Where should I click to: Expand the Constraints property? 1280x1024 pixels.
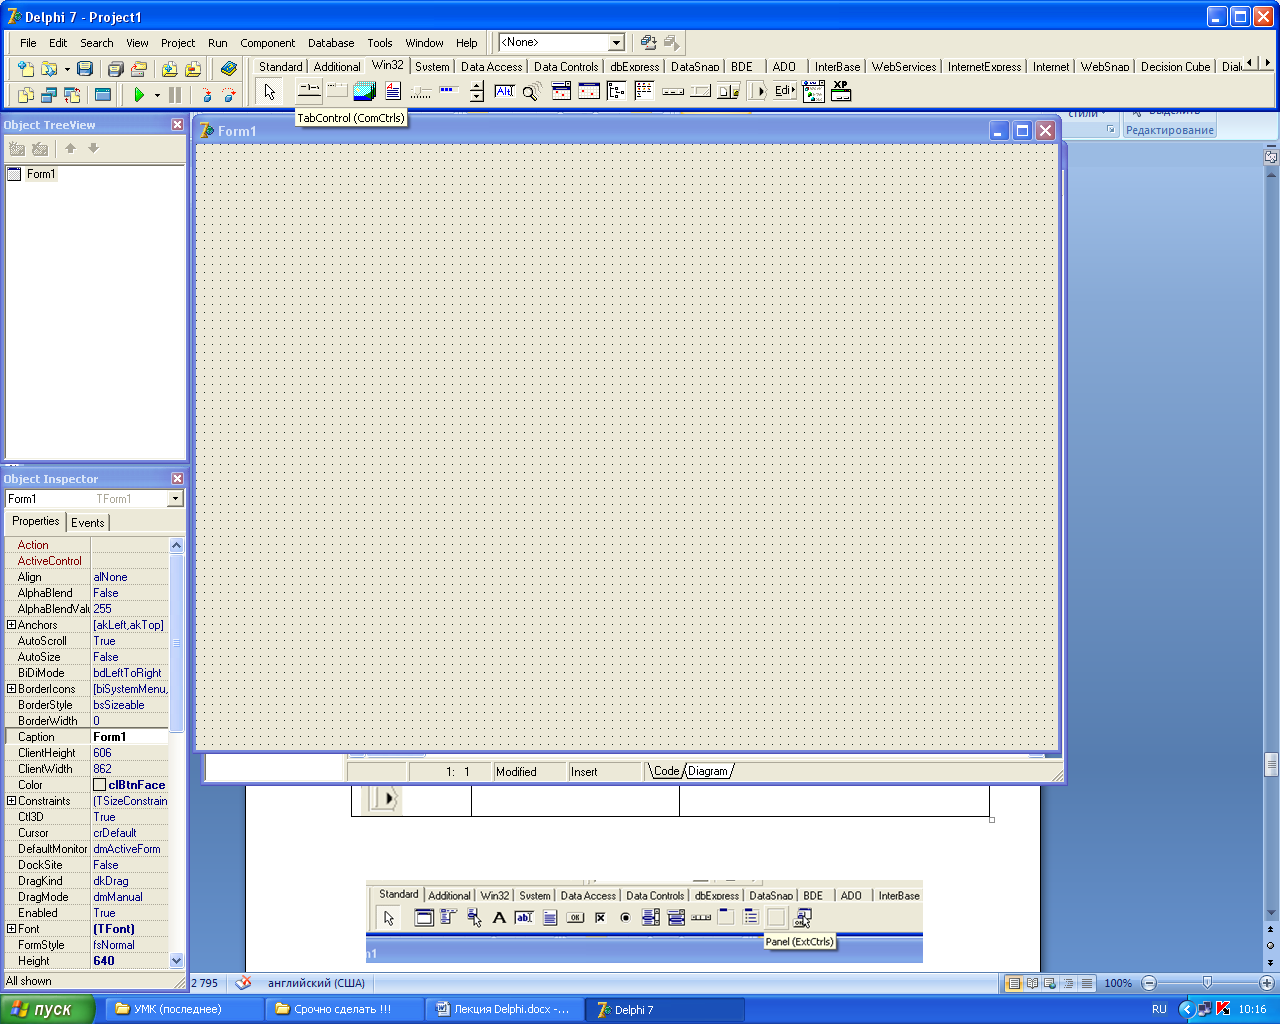11,801
